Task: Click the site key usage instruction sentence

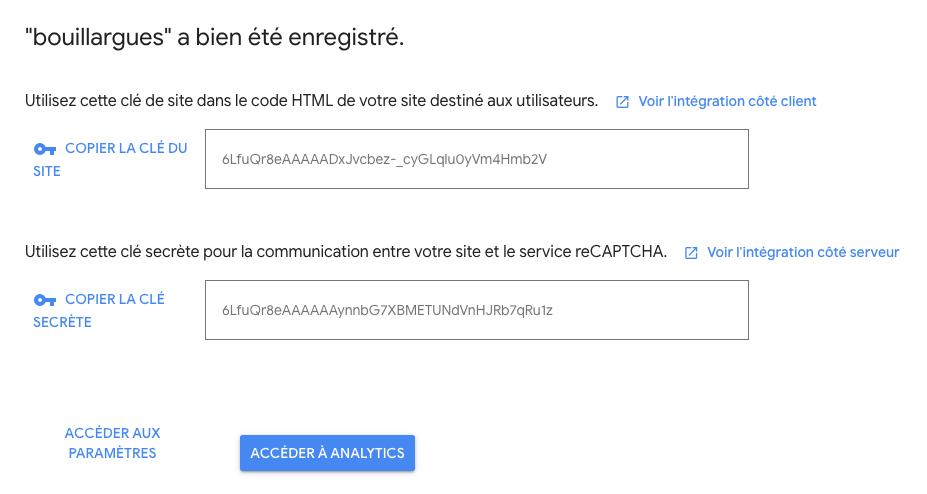Action: pos(311,101)
